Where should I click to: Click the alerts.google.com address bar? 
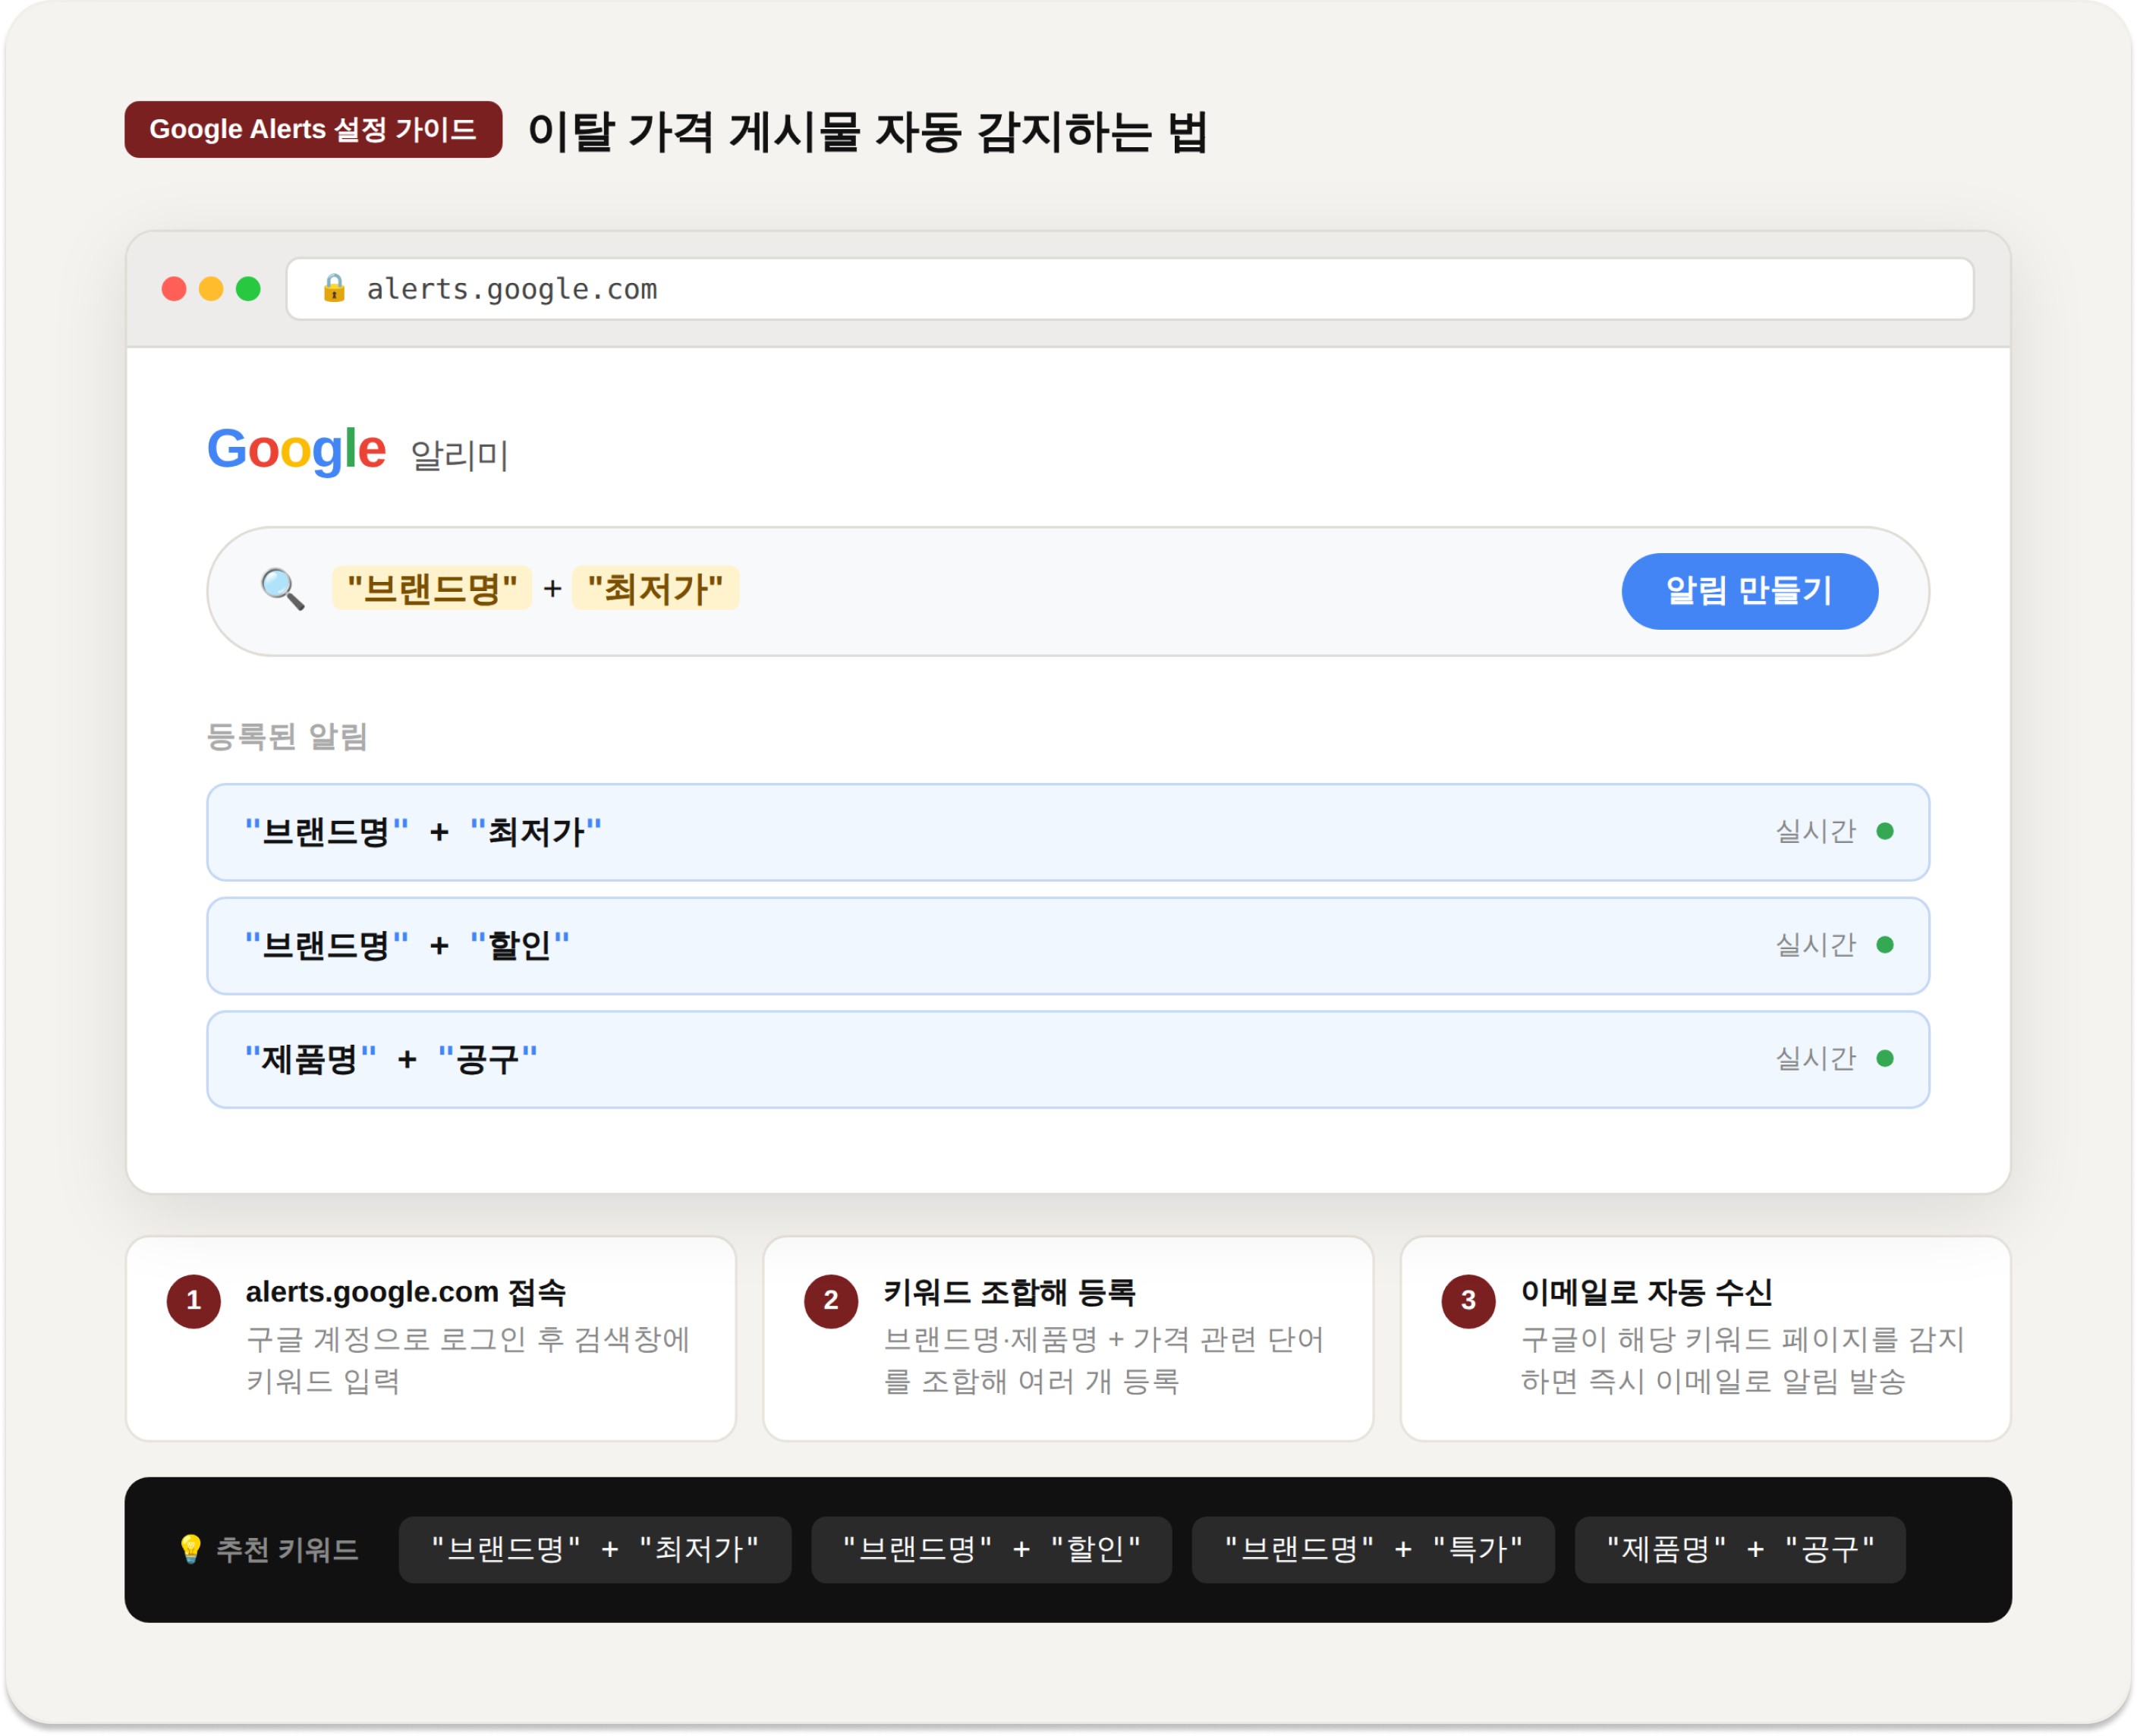(x=1130, y=289)
